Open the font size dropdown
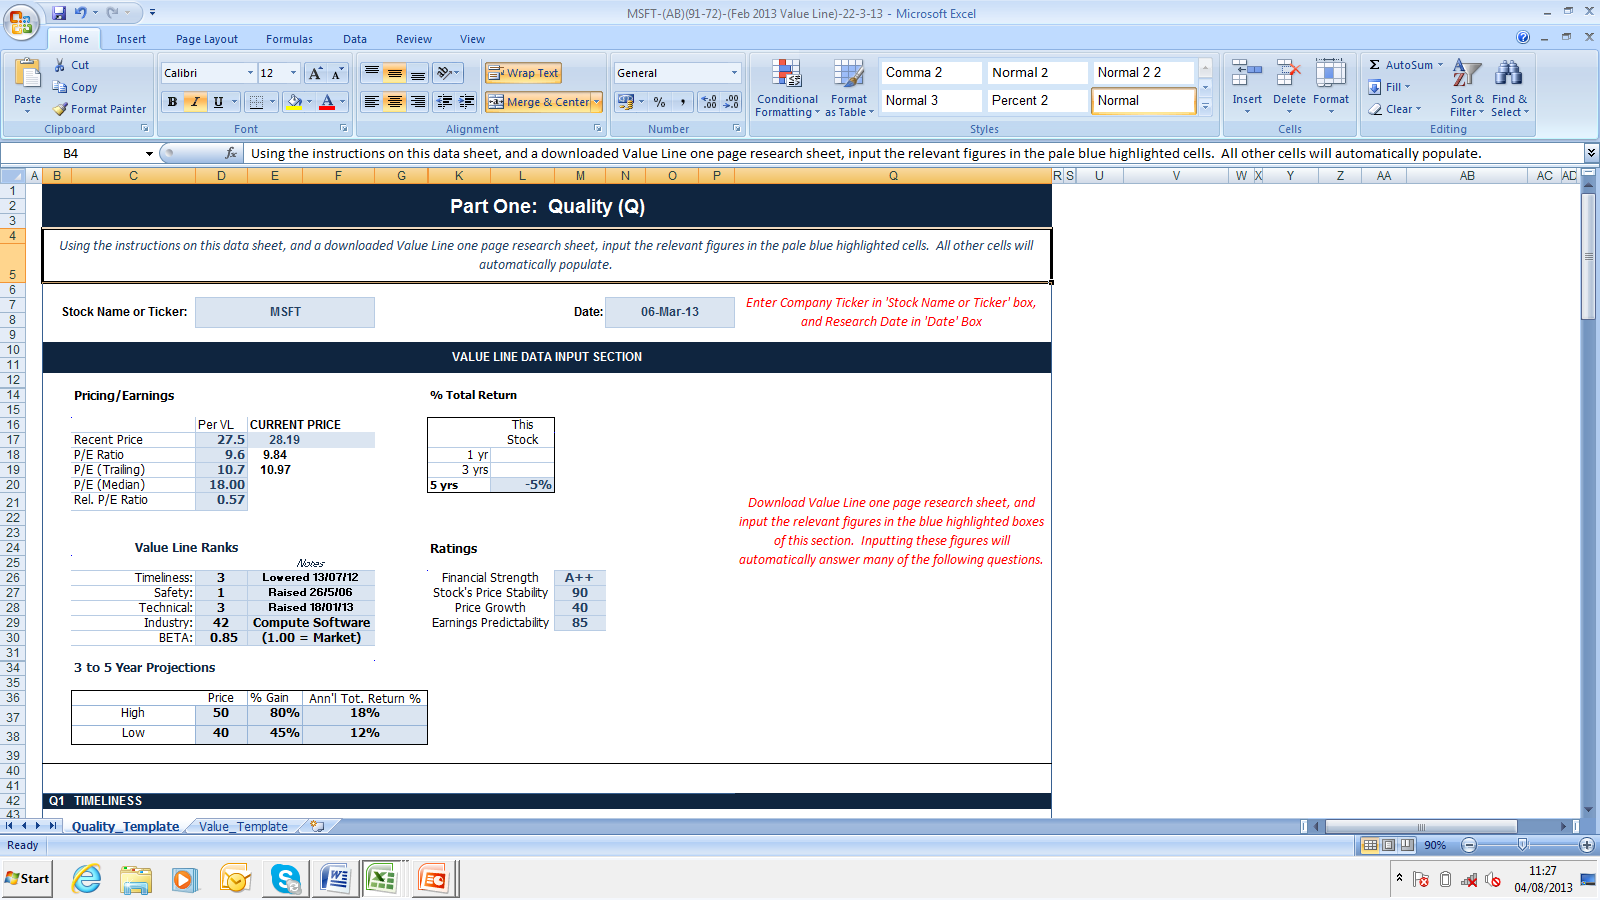The height and width of the screenshot is (900, 1600). point(293,73)
